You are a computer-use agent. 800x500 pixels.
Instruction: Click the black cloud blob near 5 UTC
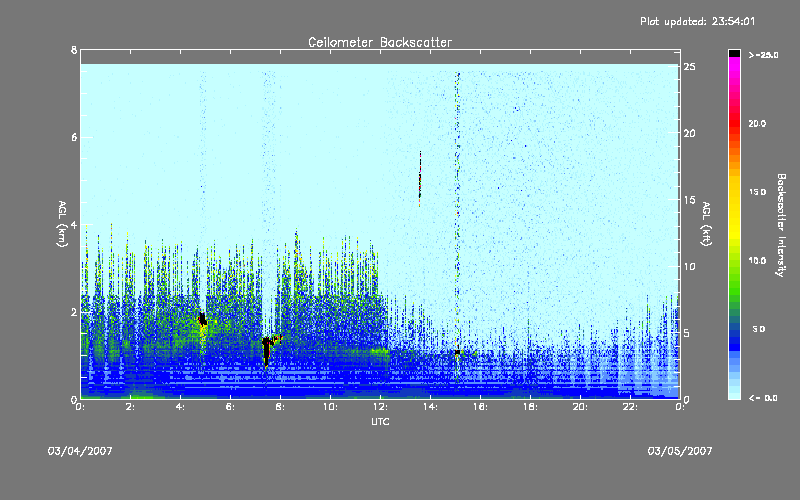tap(203, 319)
